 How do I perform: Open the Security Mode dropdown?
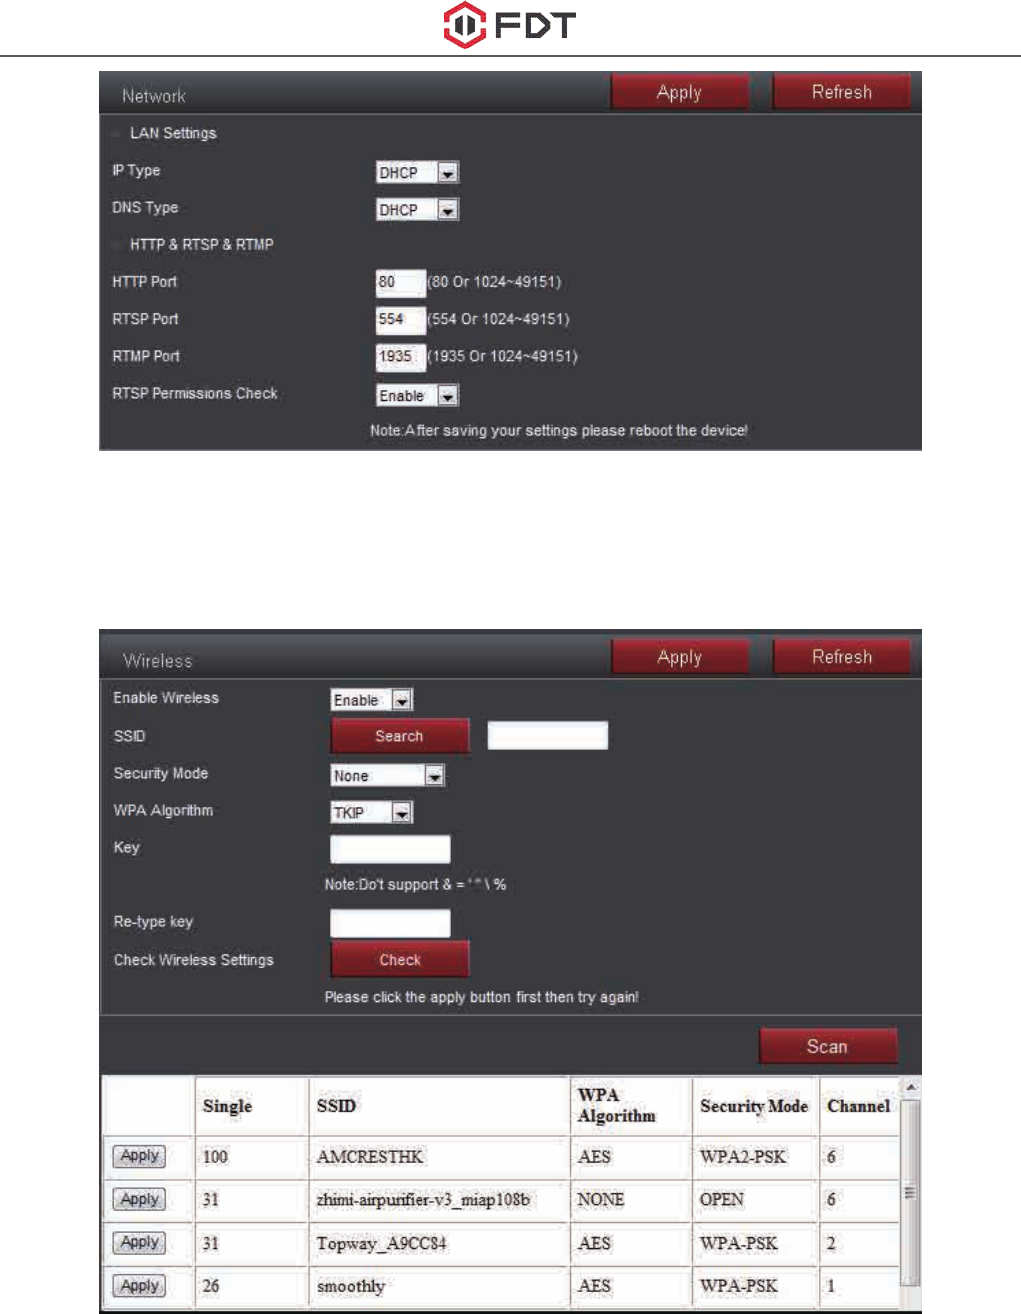(x=388, y=775)
